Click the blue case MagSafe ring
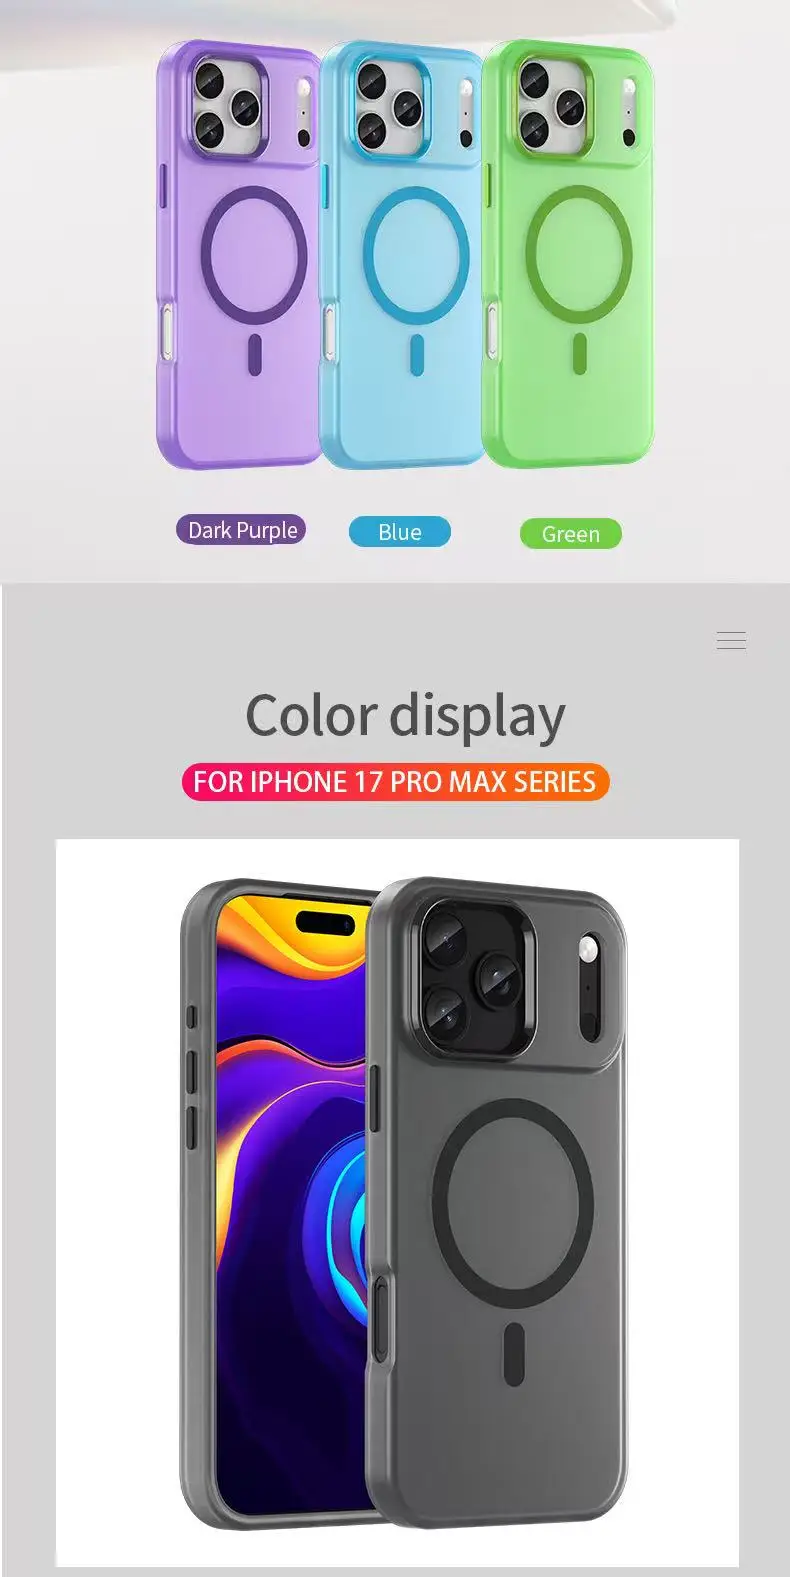Viewport: 790px width, 1577px height. point(415,251)
